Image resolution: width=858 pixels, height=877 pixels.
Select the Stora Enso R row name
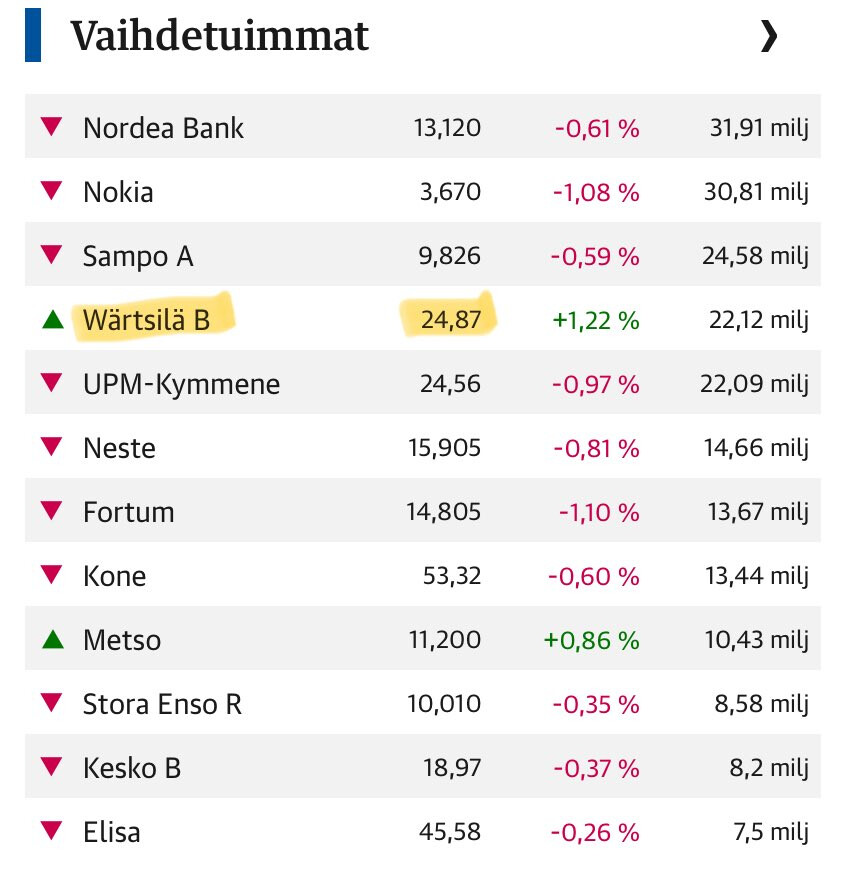click(x=162, y=704)
